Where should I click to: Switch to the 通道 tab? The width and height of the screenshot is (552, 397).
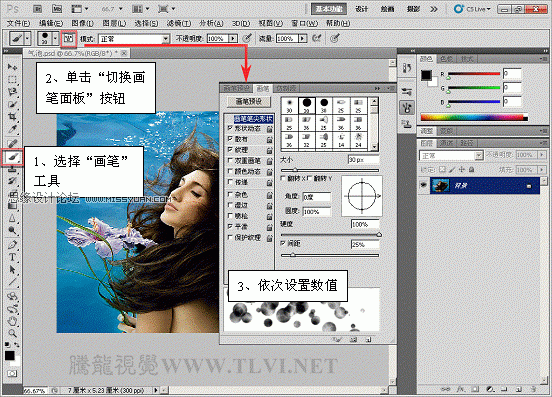pyautogui.click(x=446, y=143)
